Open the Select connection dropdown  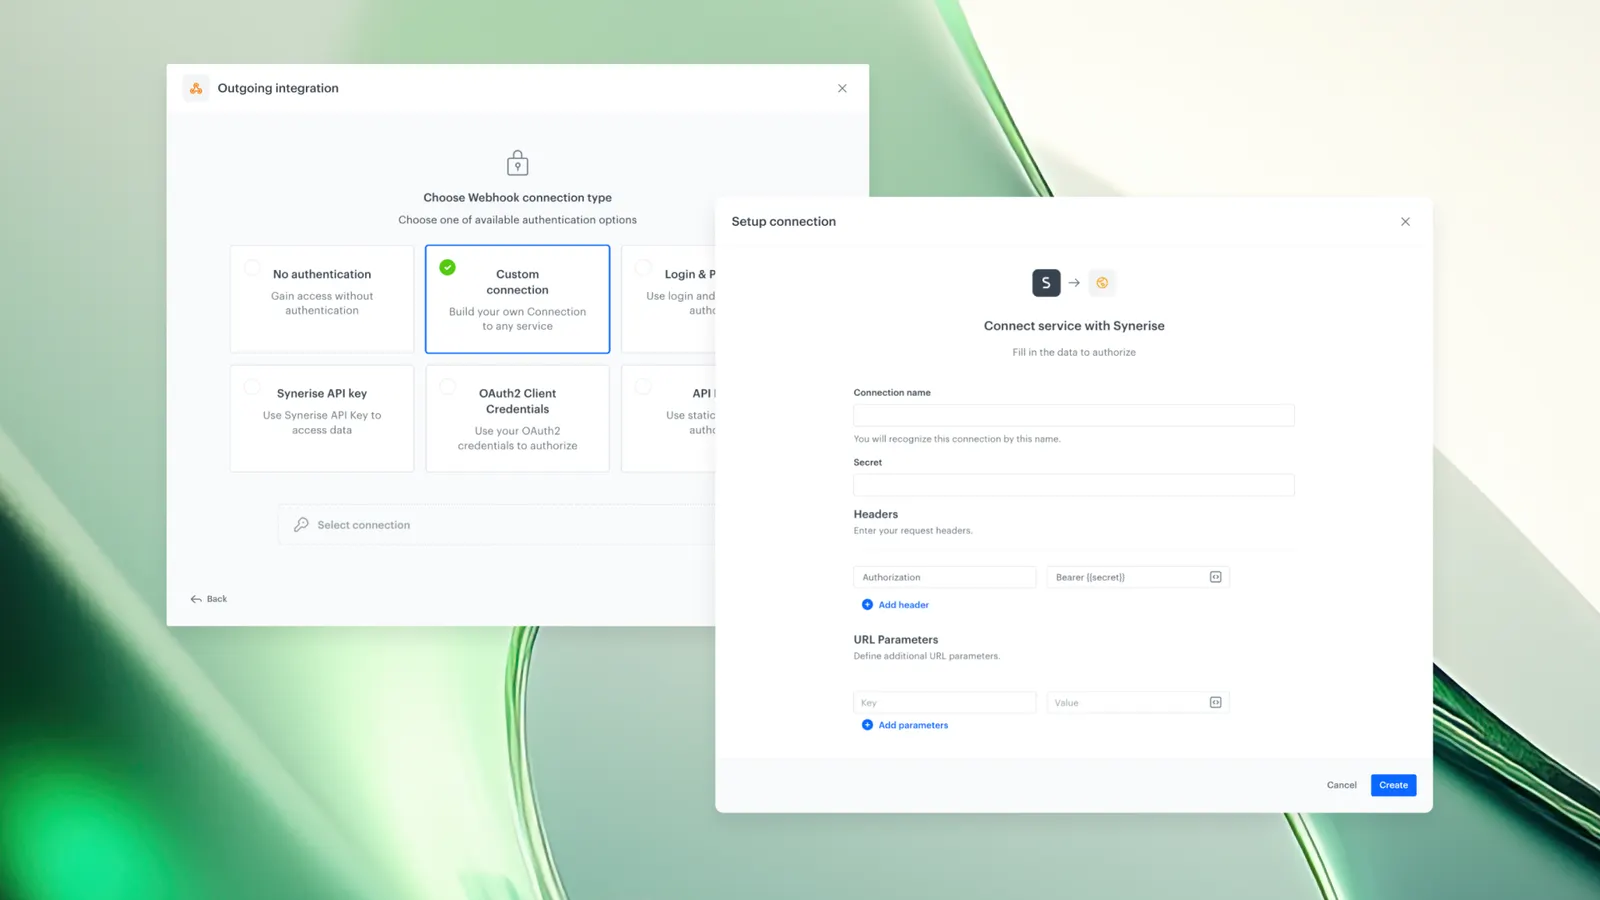click(x=497, y=525)
